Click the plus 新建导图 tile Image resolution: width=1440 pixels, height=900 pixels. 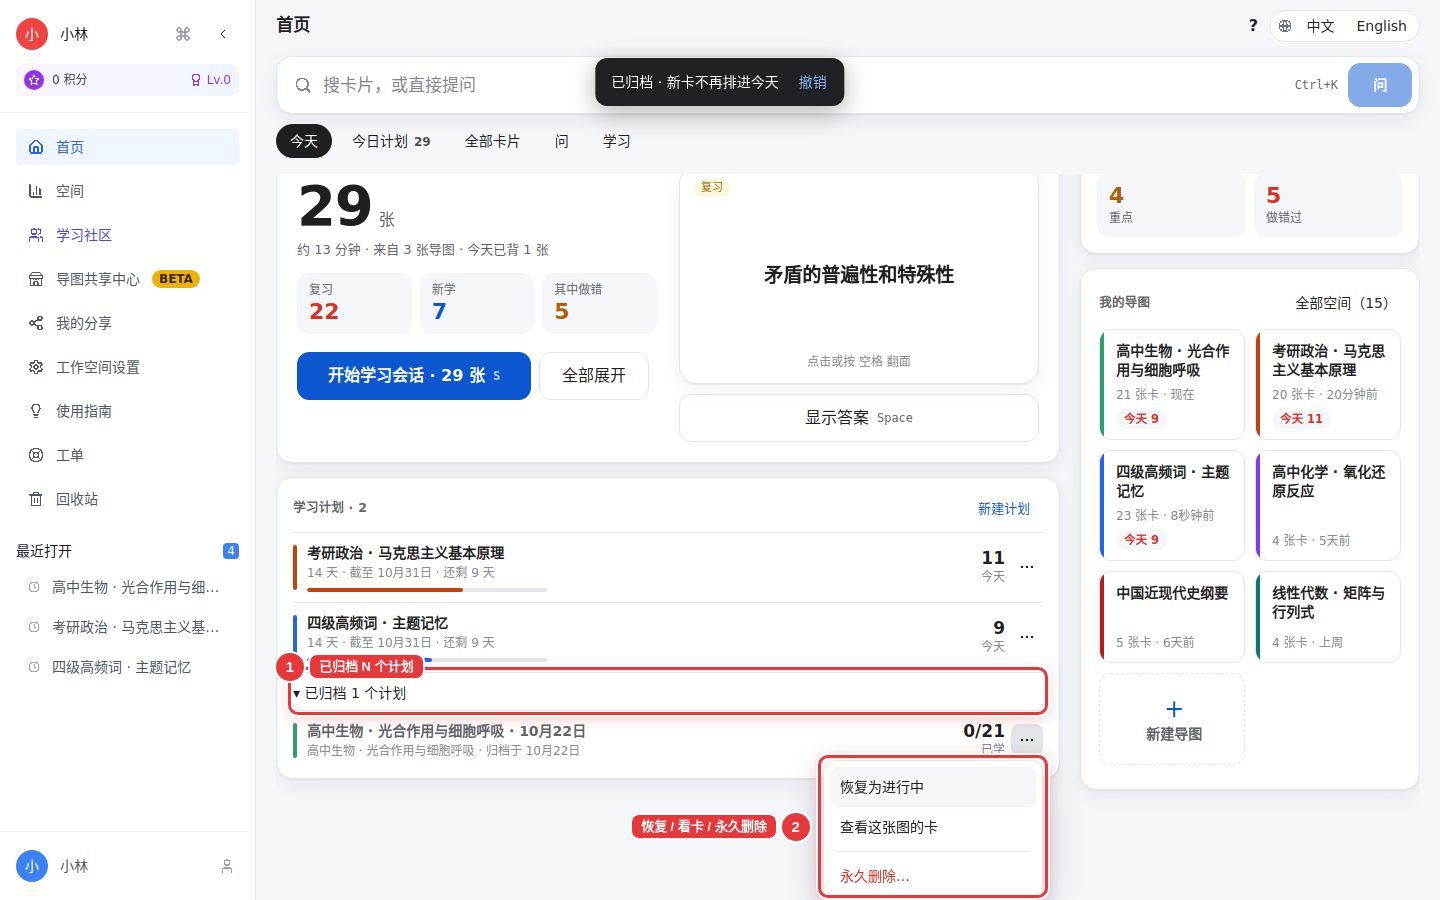pos(1172,719)
